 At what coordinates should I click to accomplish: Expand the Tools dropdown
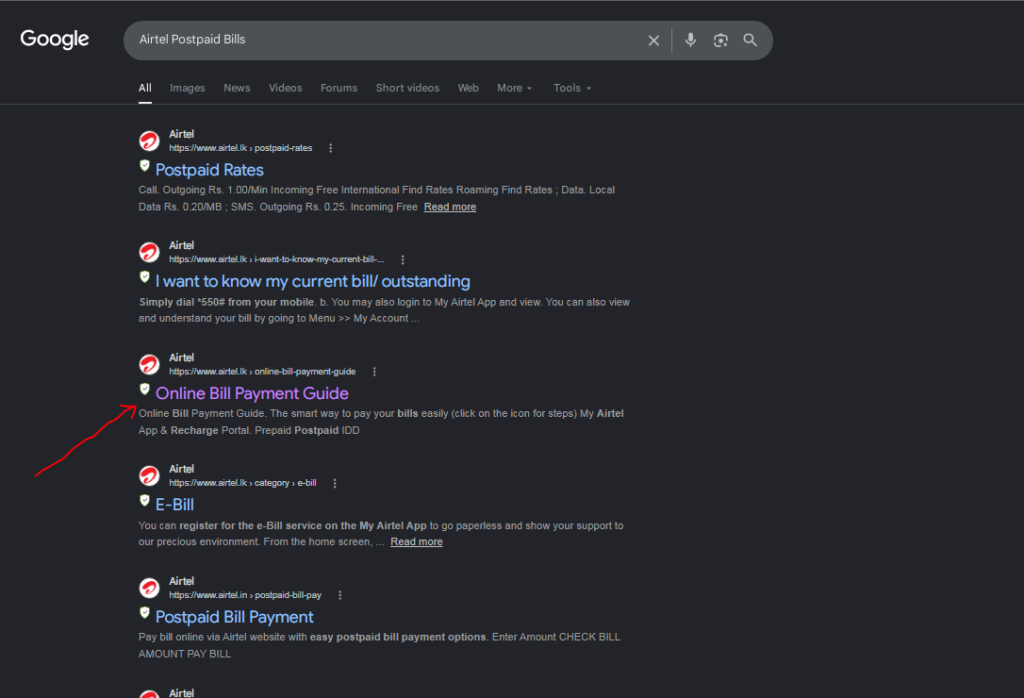click(572, 88)
